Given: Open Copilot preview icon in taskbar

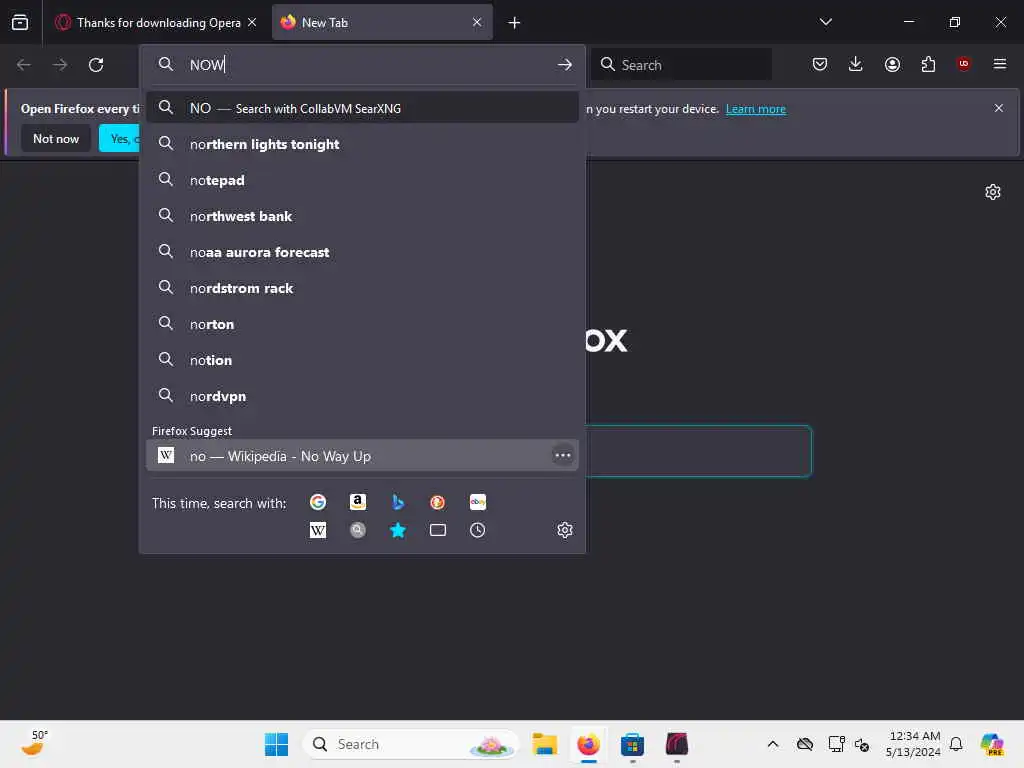Looking at the screenshot, I should pos(992,744).
